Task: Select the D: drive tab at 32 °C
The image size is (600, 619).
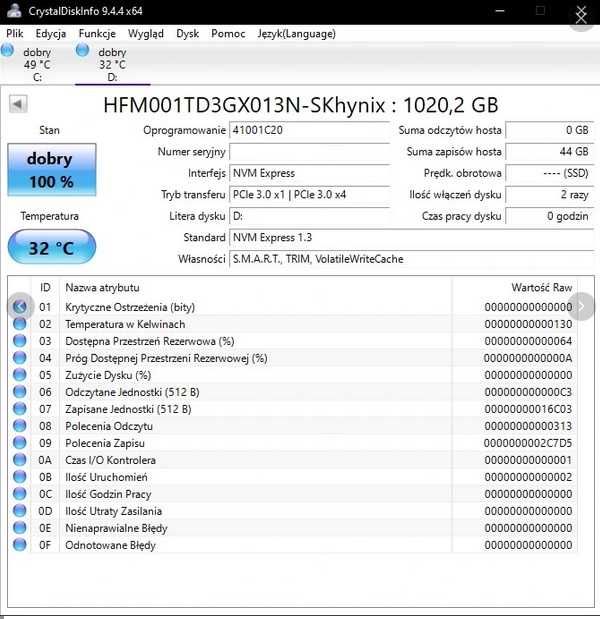Action: click(112, 64)
